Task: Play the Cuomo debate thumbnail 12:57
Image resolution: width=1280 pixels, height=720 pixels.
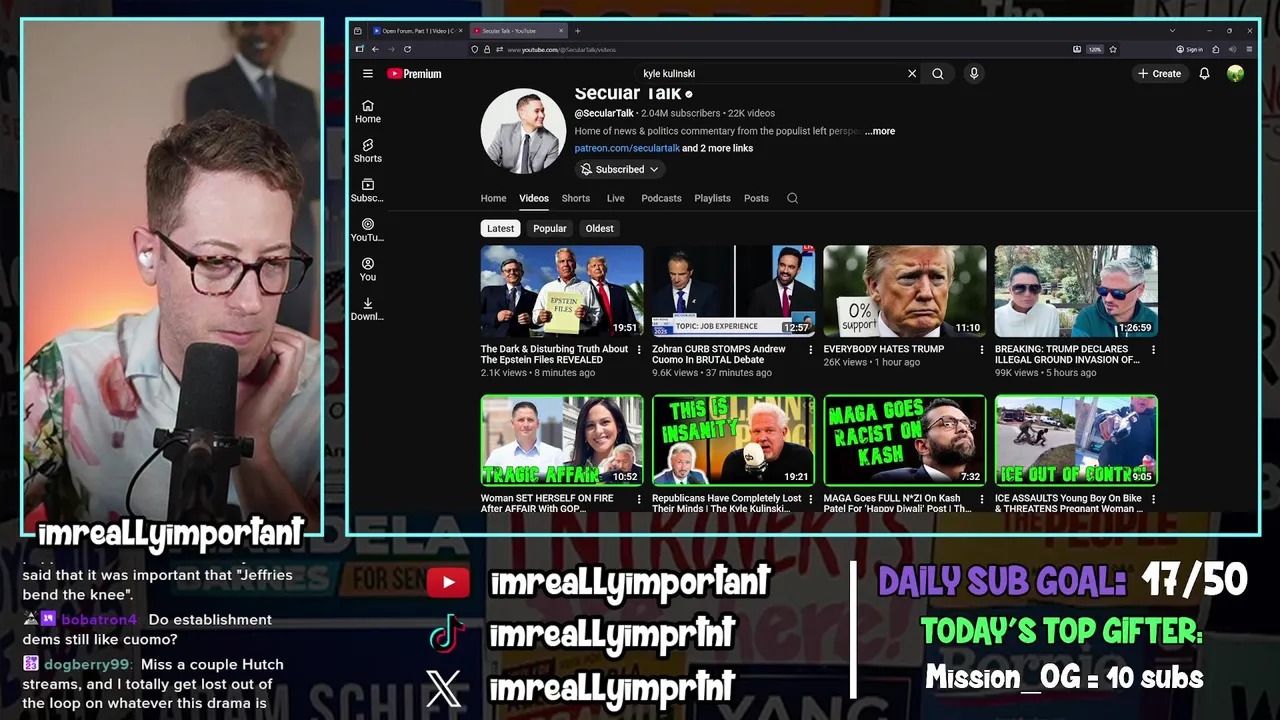Action: pos(733,291)
